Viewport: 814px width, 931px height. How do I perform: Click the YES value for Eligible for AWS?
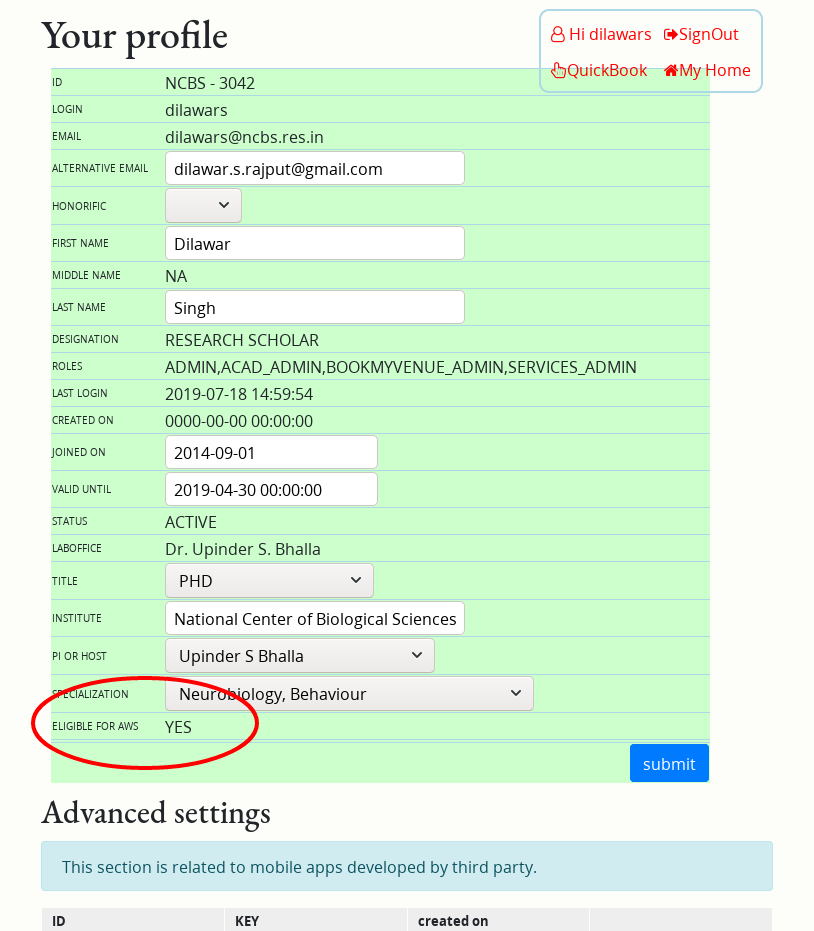point(178,727)
